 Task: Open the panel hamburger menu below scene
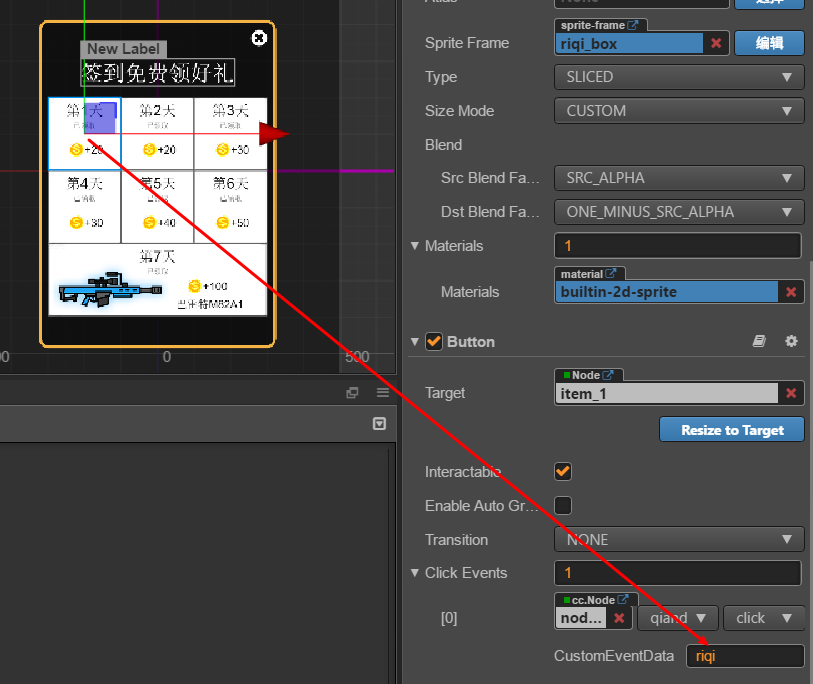click(x=383, y=393)
